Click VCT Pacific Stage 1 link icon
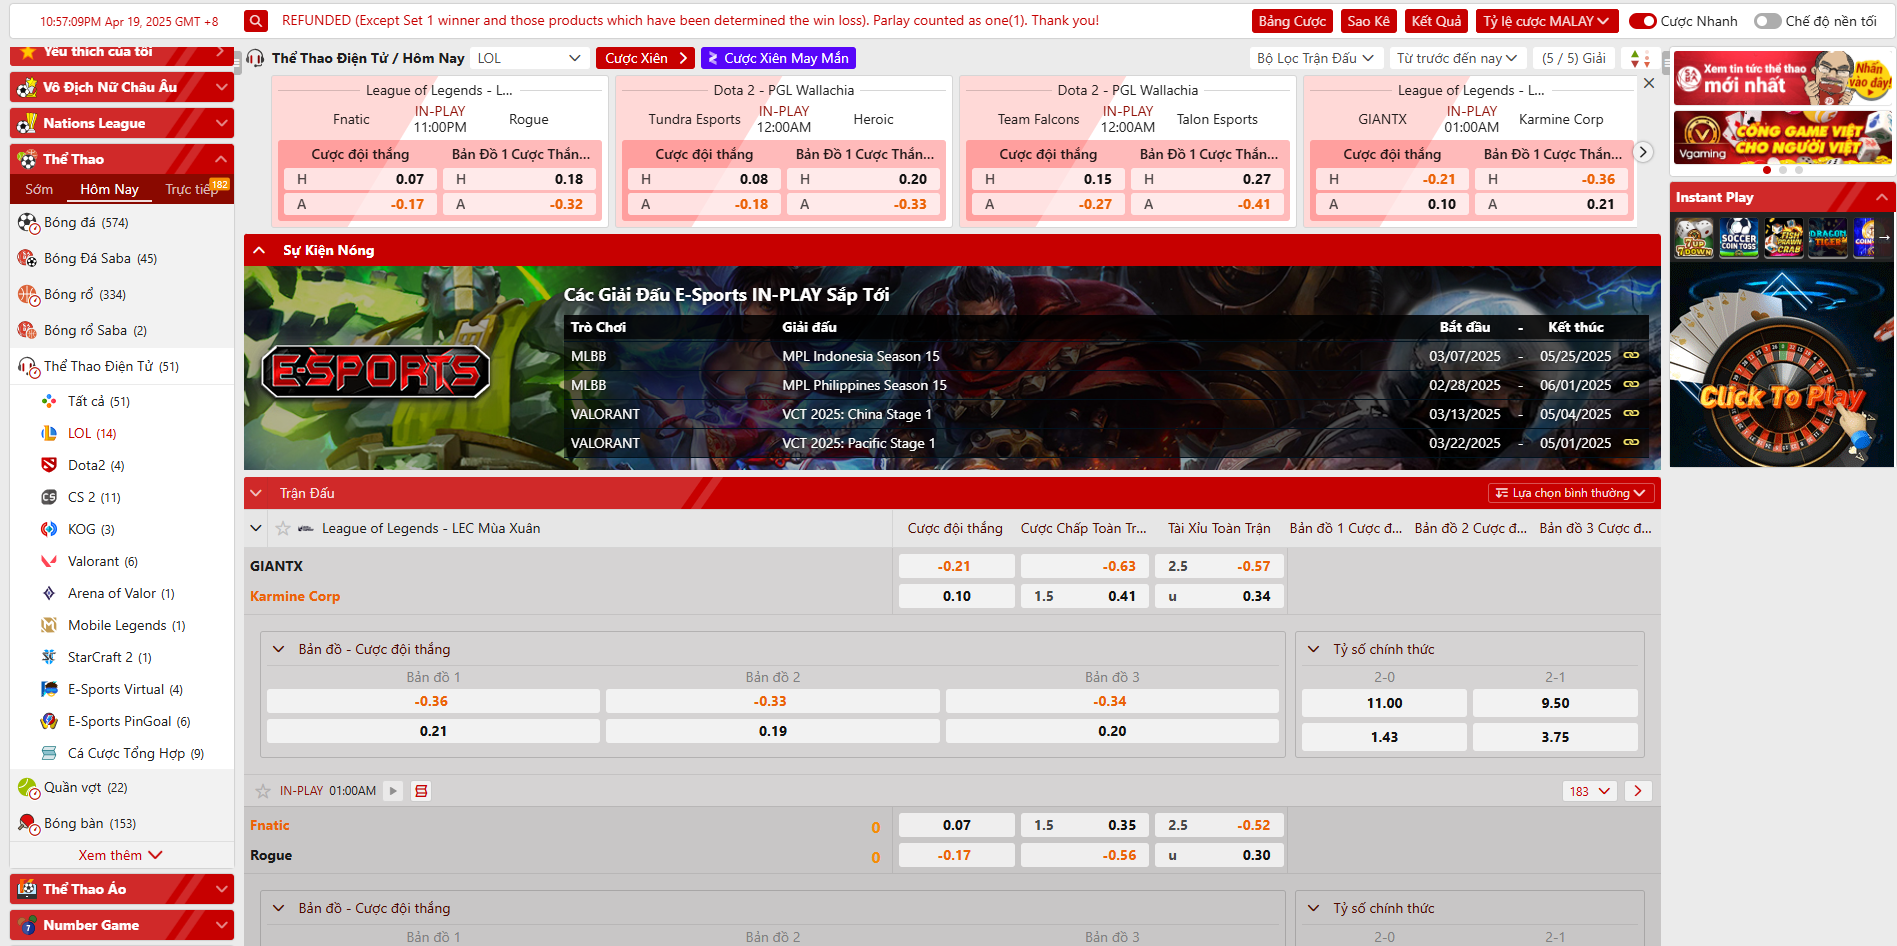The height and width of the screenshot is (946, 1897). 1631,443
